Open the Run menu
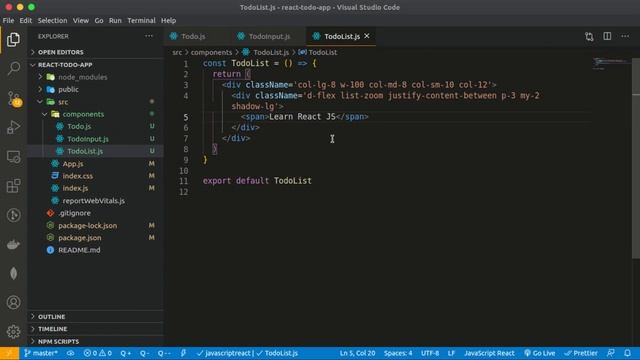 115,20
